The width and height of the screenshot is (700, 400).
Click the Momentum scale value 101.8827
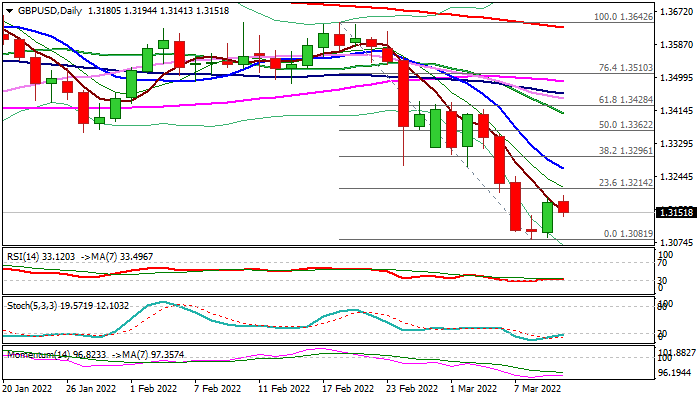(x=677, y=352)
